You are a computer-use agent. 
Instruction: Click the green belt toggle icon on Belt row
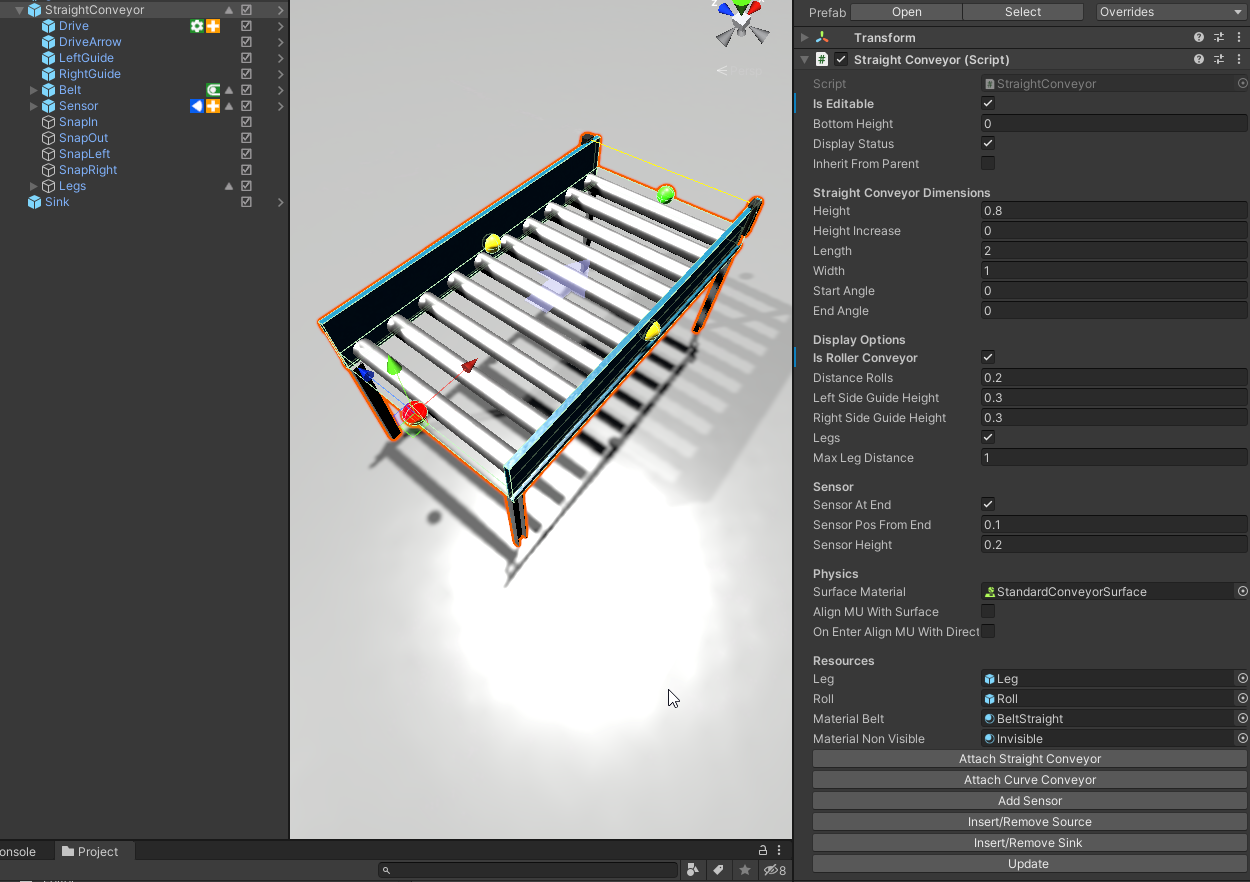pos(213,90)
